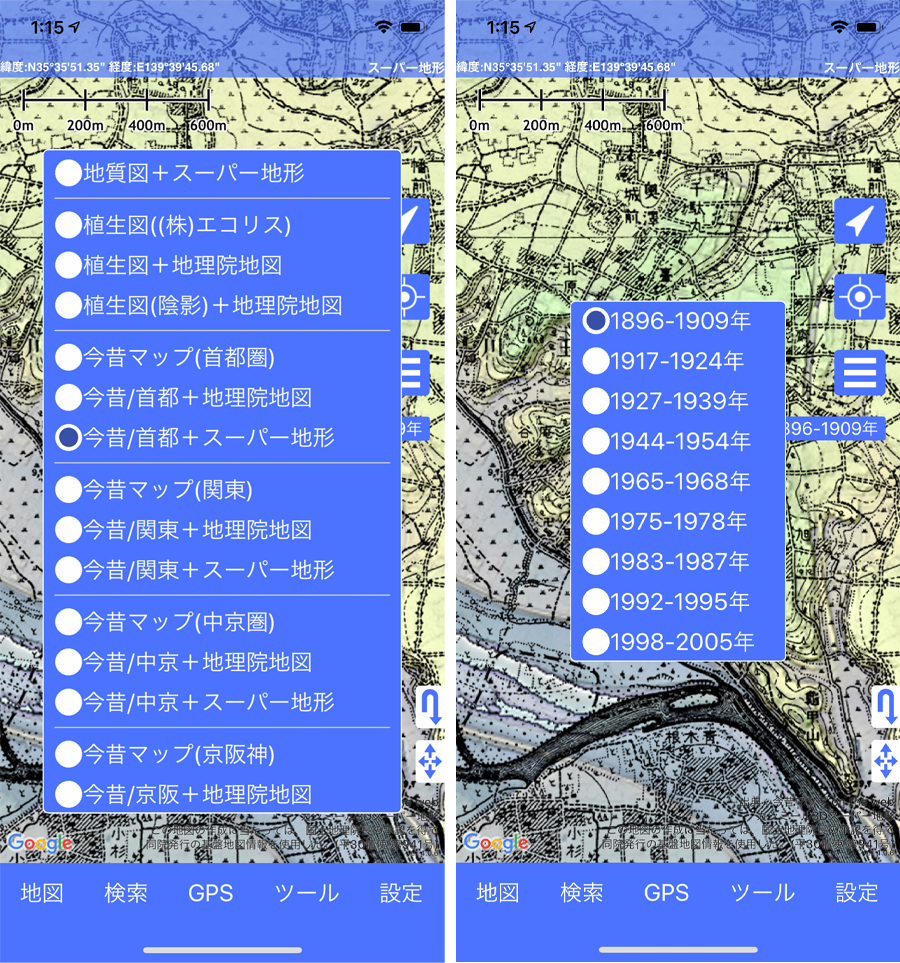Tap the crosshair target icon on right screen

[860, 297]
